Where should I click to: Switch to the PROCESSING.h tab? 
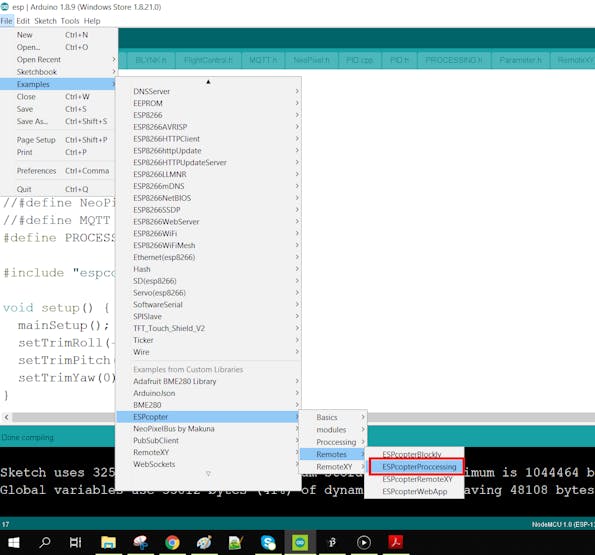[x=454, y=60]
